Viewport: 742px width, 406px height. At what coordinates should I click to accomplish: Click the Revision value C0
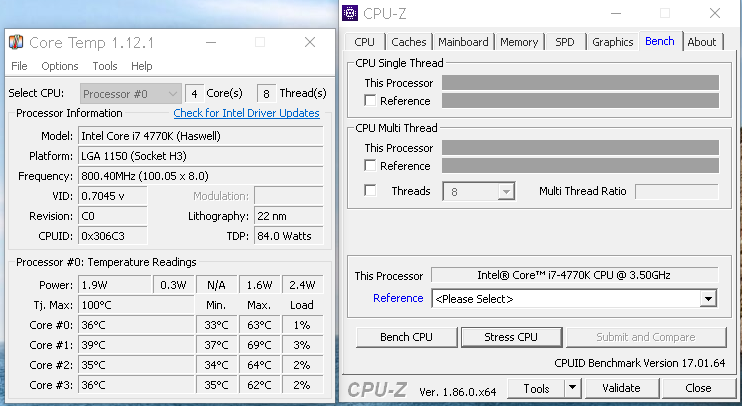click(113, 216)
